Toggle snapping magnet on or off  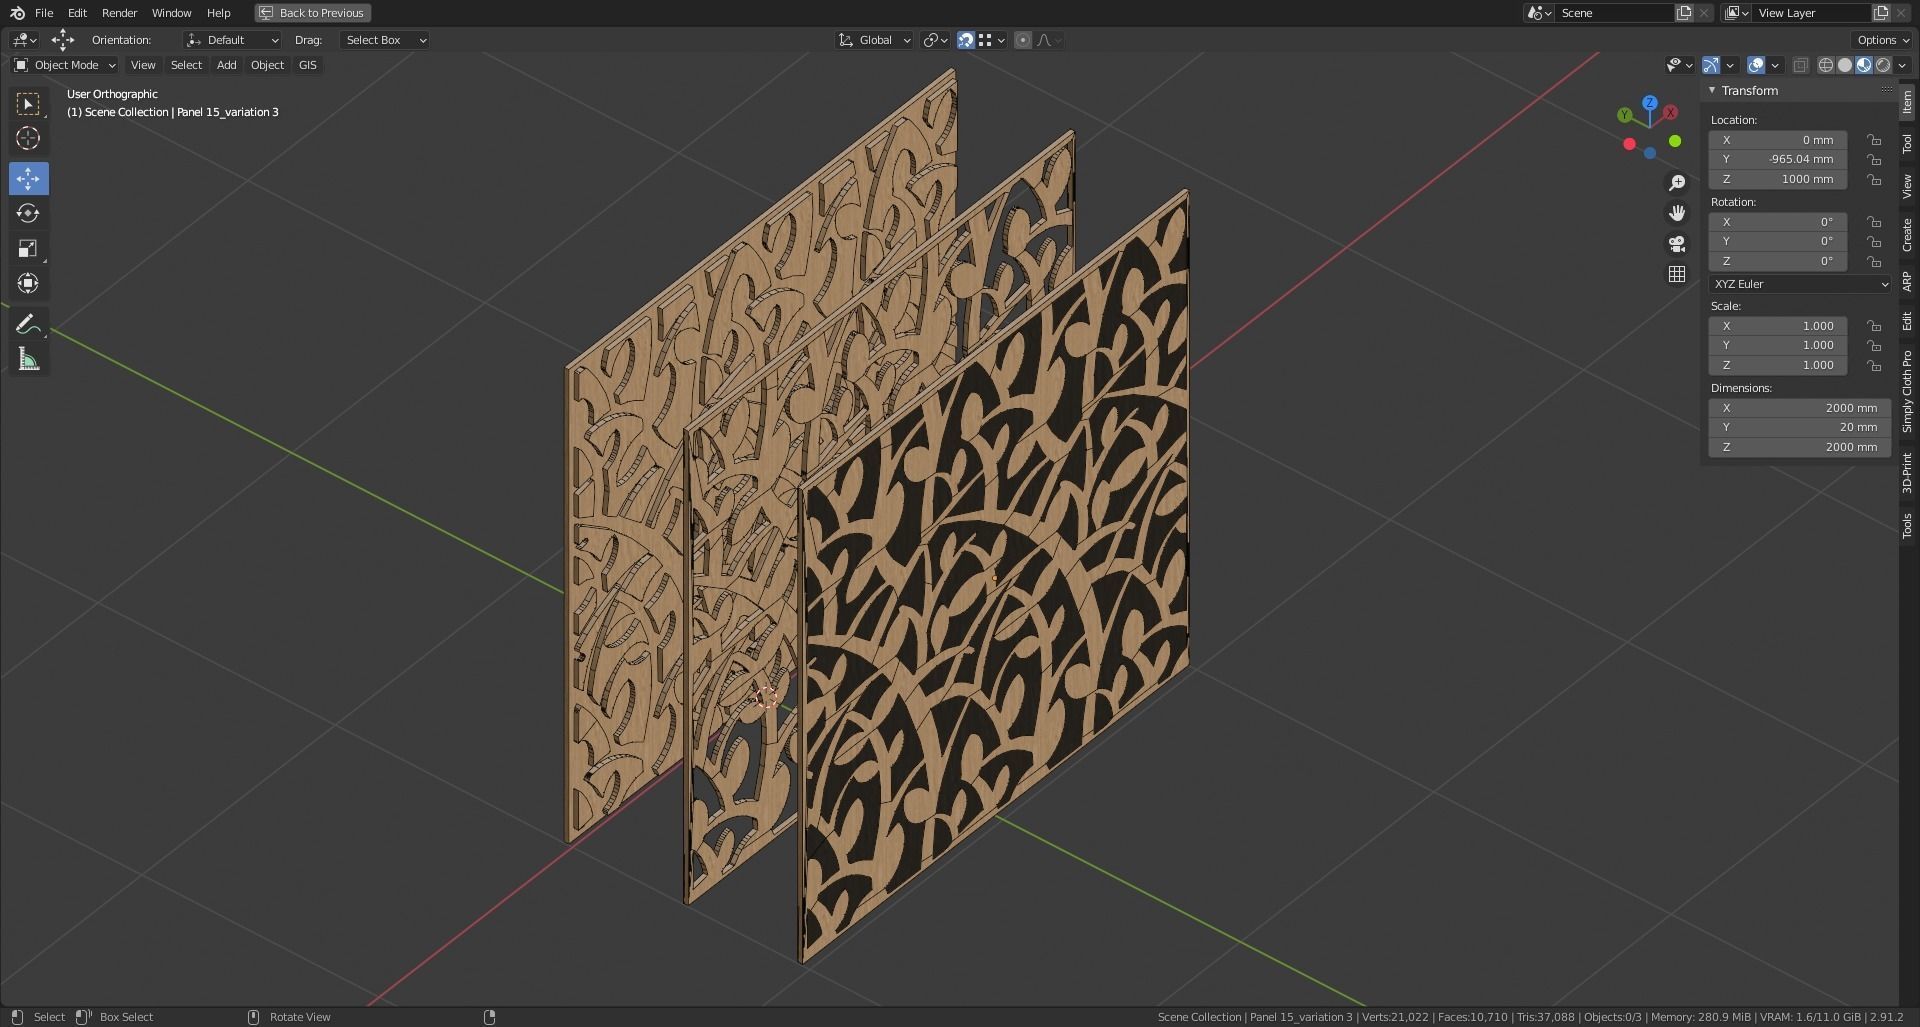[x=966, y=40]
